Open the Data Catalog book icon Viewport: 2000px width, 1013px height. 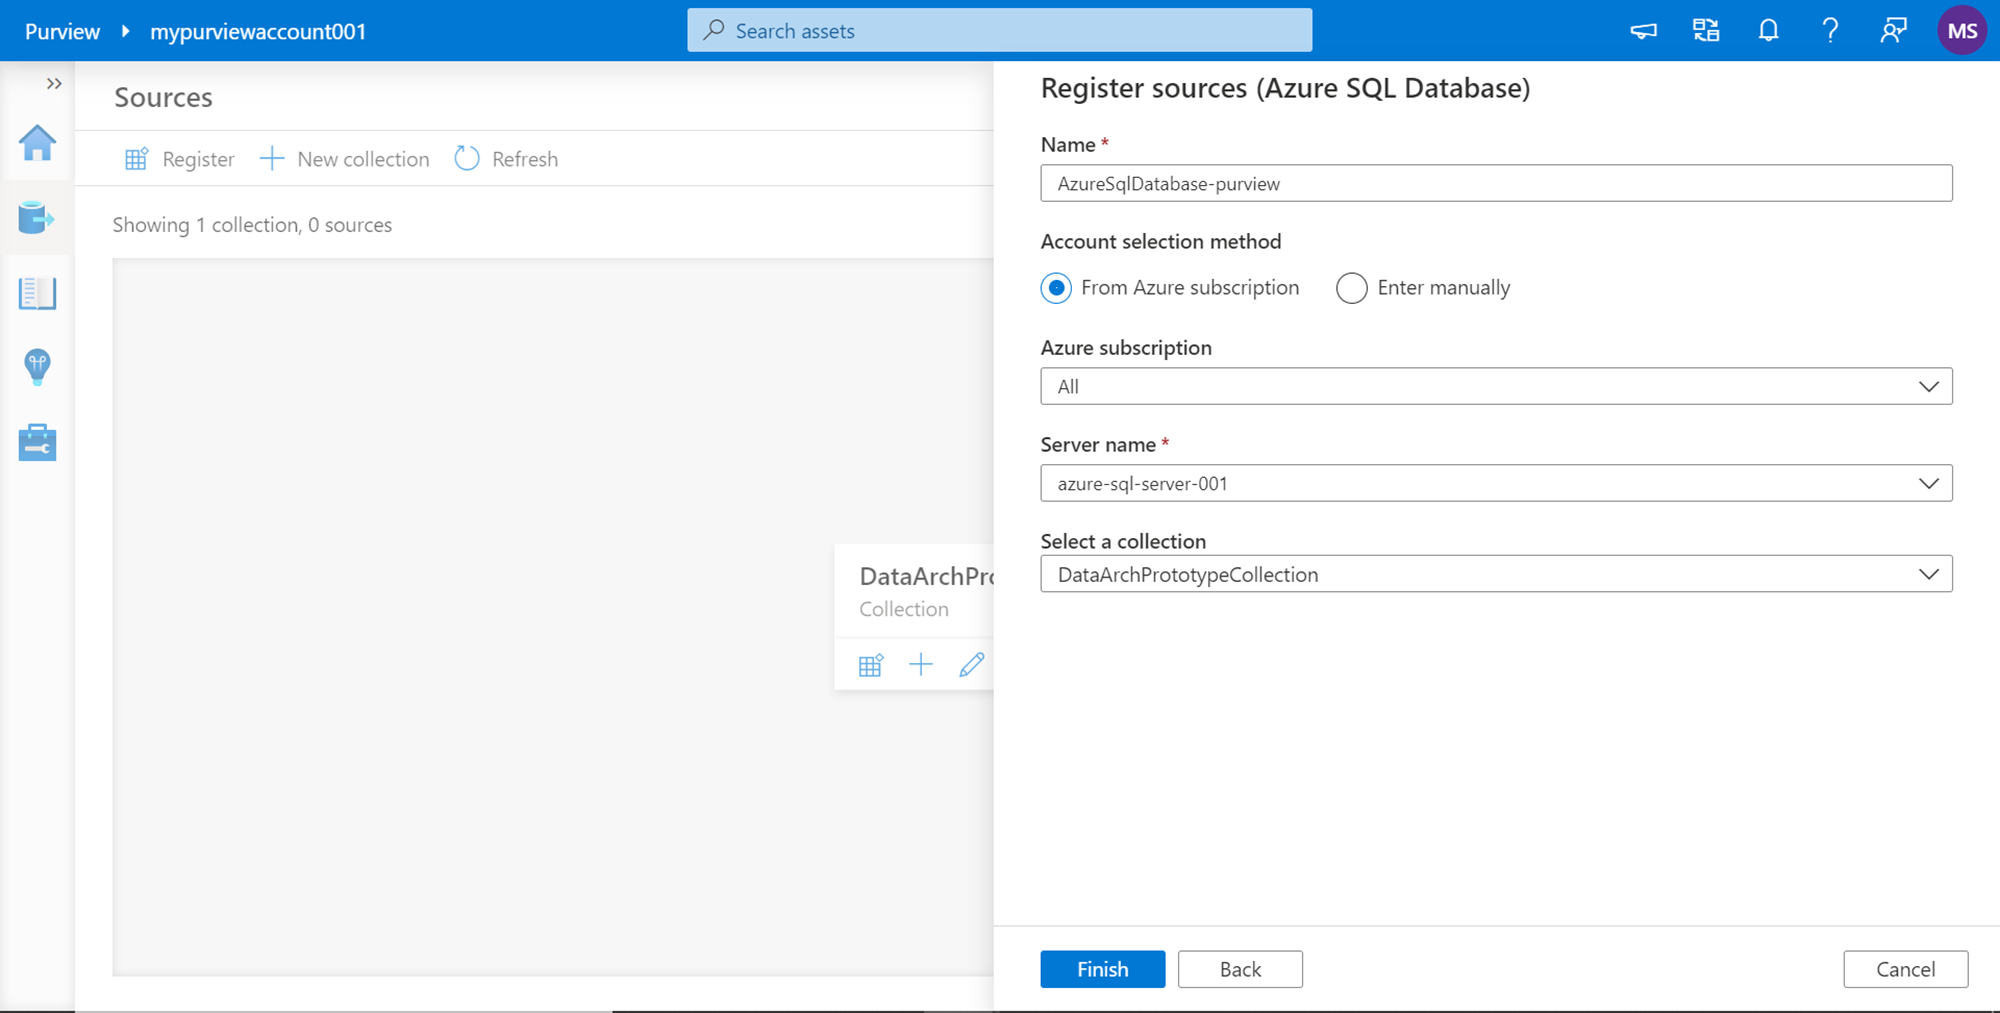pos(37,293)
